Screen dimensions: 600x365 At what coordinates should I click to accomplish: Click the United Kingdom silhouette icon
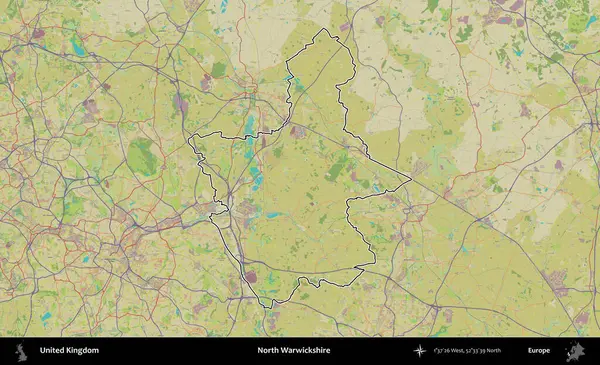tap(21, 352)
